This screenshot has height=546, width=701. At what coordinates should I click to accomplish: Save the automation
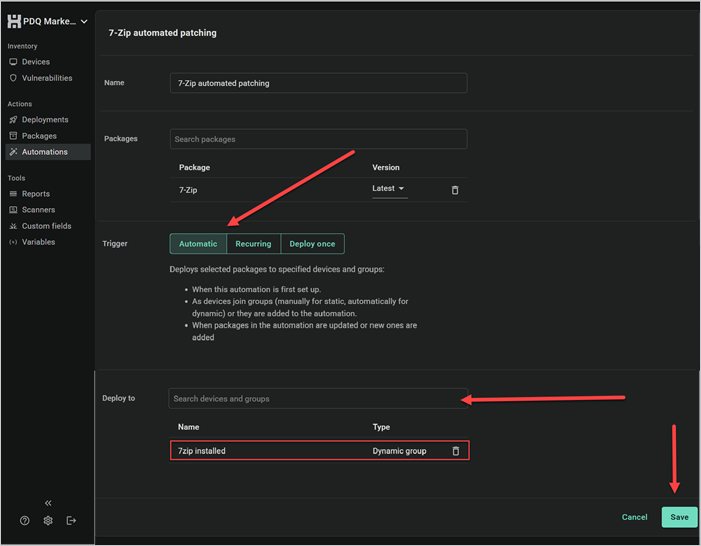tap(679, 517)
